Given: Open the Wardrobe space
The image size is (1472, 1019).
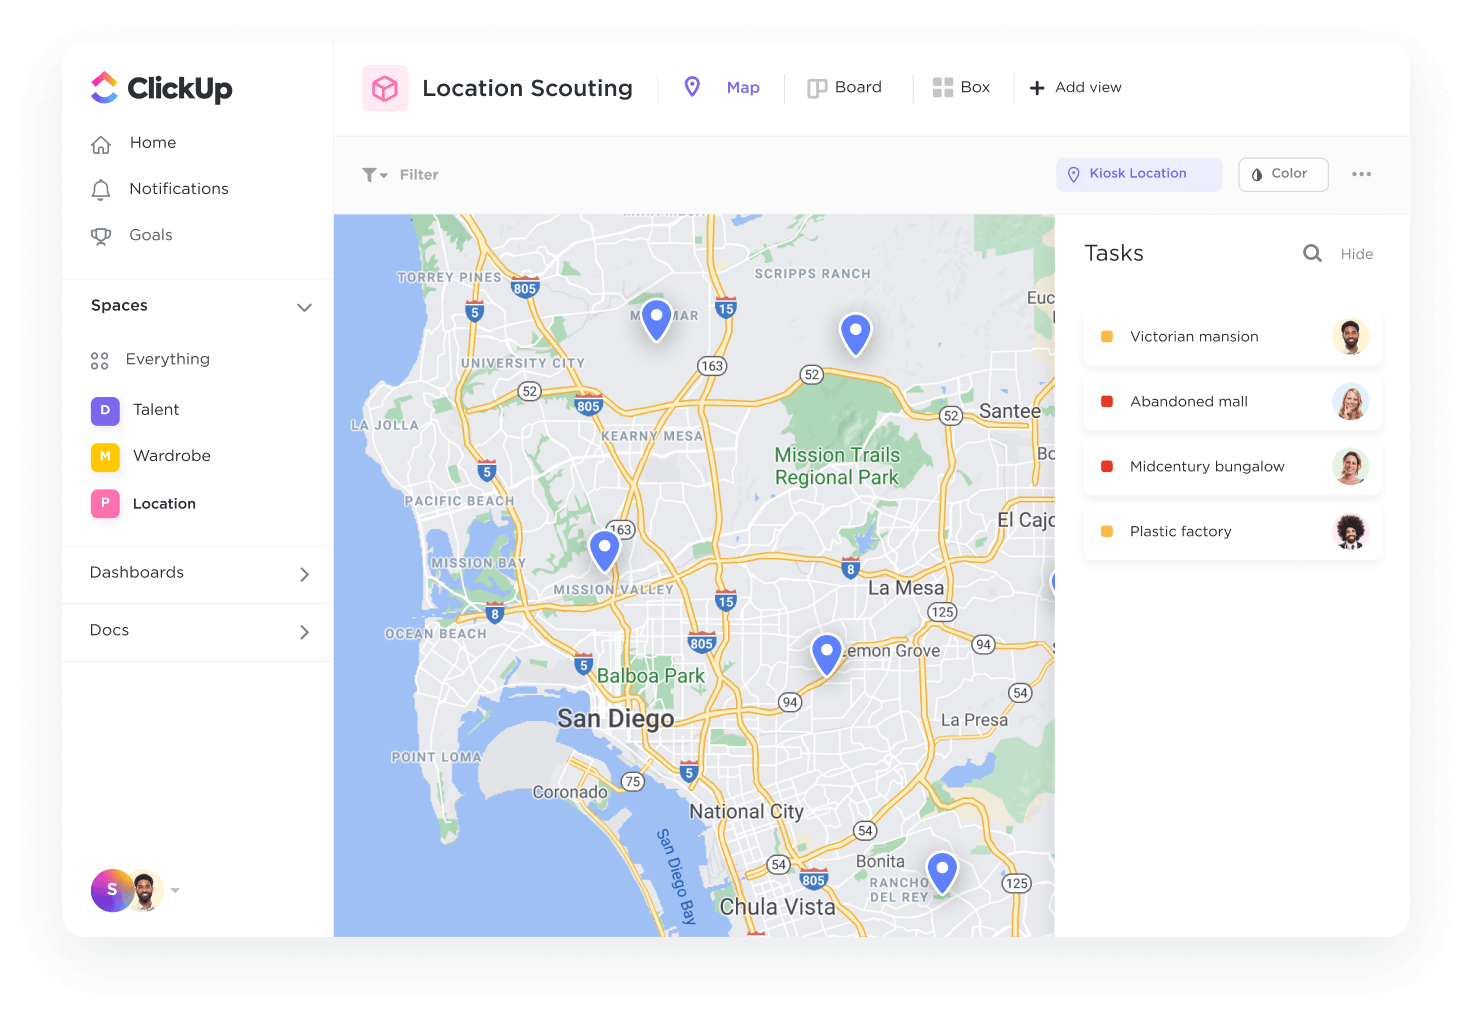Looking at the screenshot, I should [172, 456].
